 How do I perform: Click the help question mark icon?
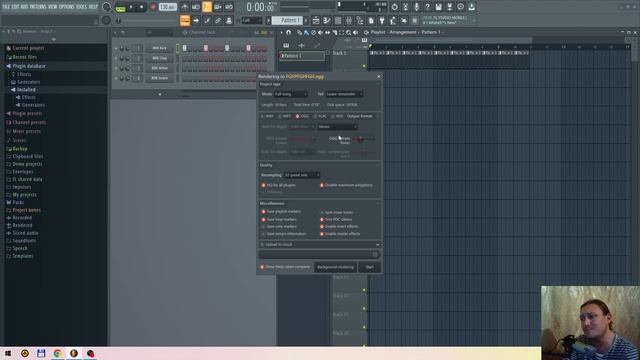click(x=427, y=7)
